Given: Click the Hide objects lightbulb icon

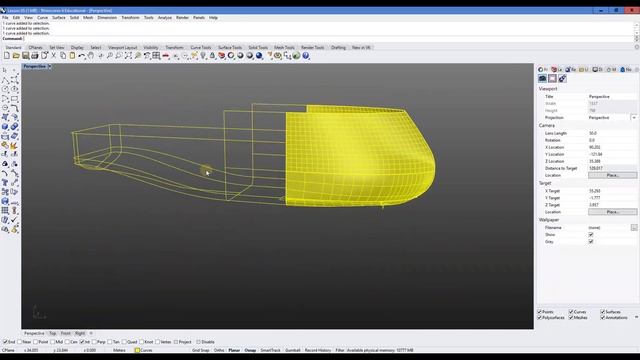Looking at the screenshot, I should [x=203, y=56].
